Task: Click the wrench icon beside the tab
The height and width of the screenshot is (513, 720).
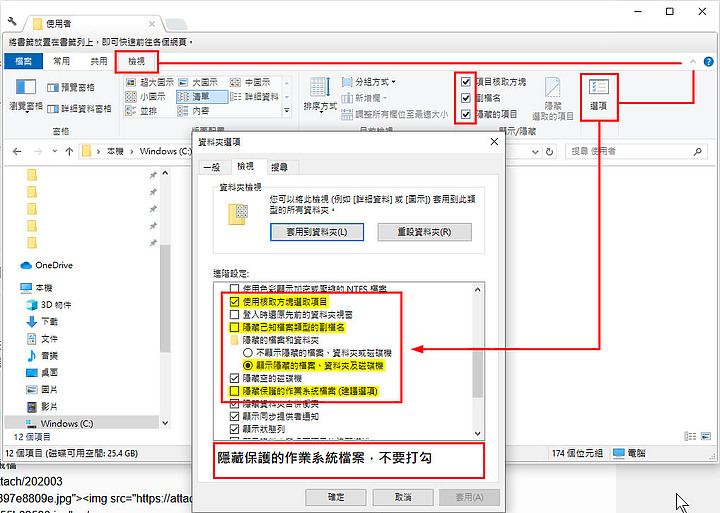Action: [x=12, y=21]
